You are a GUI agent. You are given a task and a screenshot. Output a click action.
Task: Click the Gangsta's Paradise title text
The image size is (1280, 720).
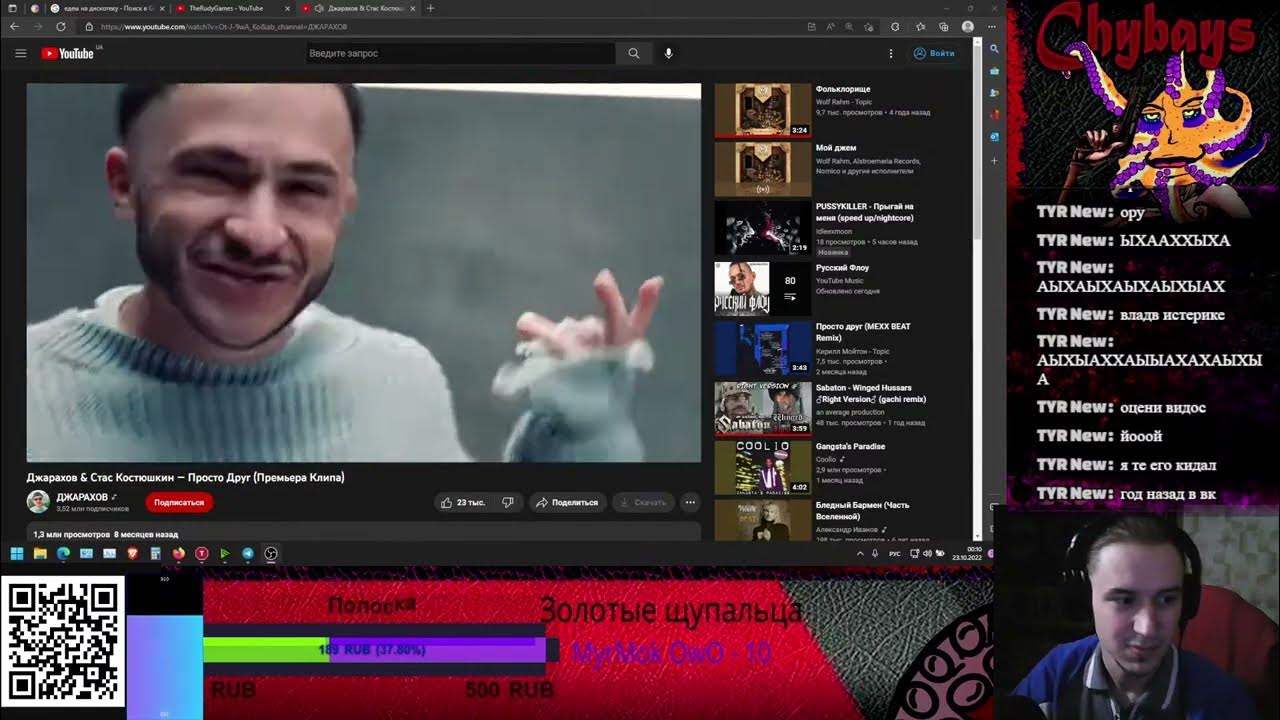click(x=850, y=447)
